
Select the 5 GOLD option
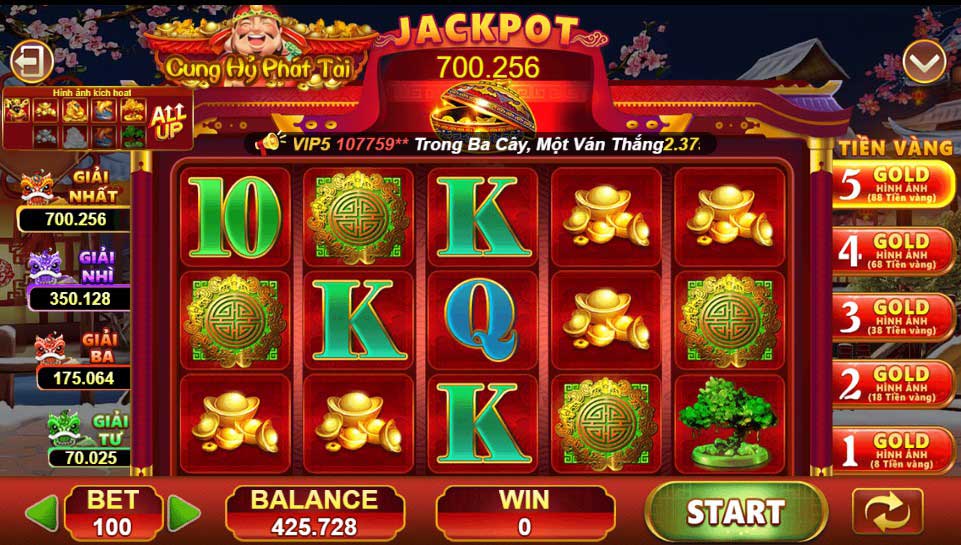coord(893,185)
